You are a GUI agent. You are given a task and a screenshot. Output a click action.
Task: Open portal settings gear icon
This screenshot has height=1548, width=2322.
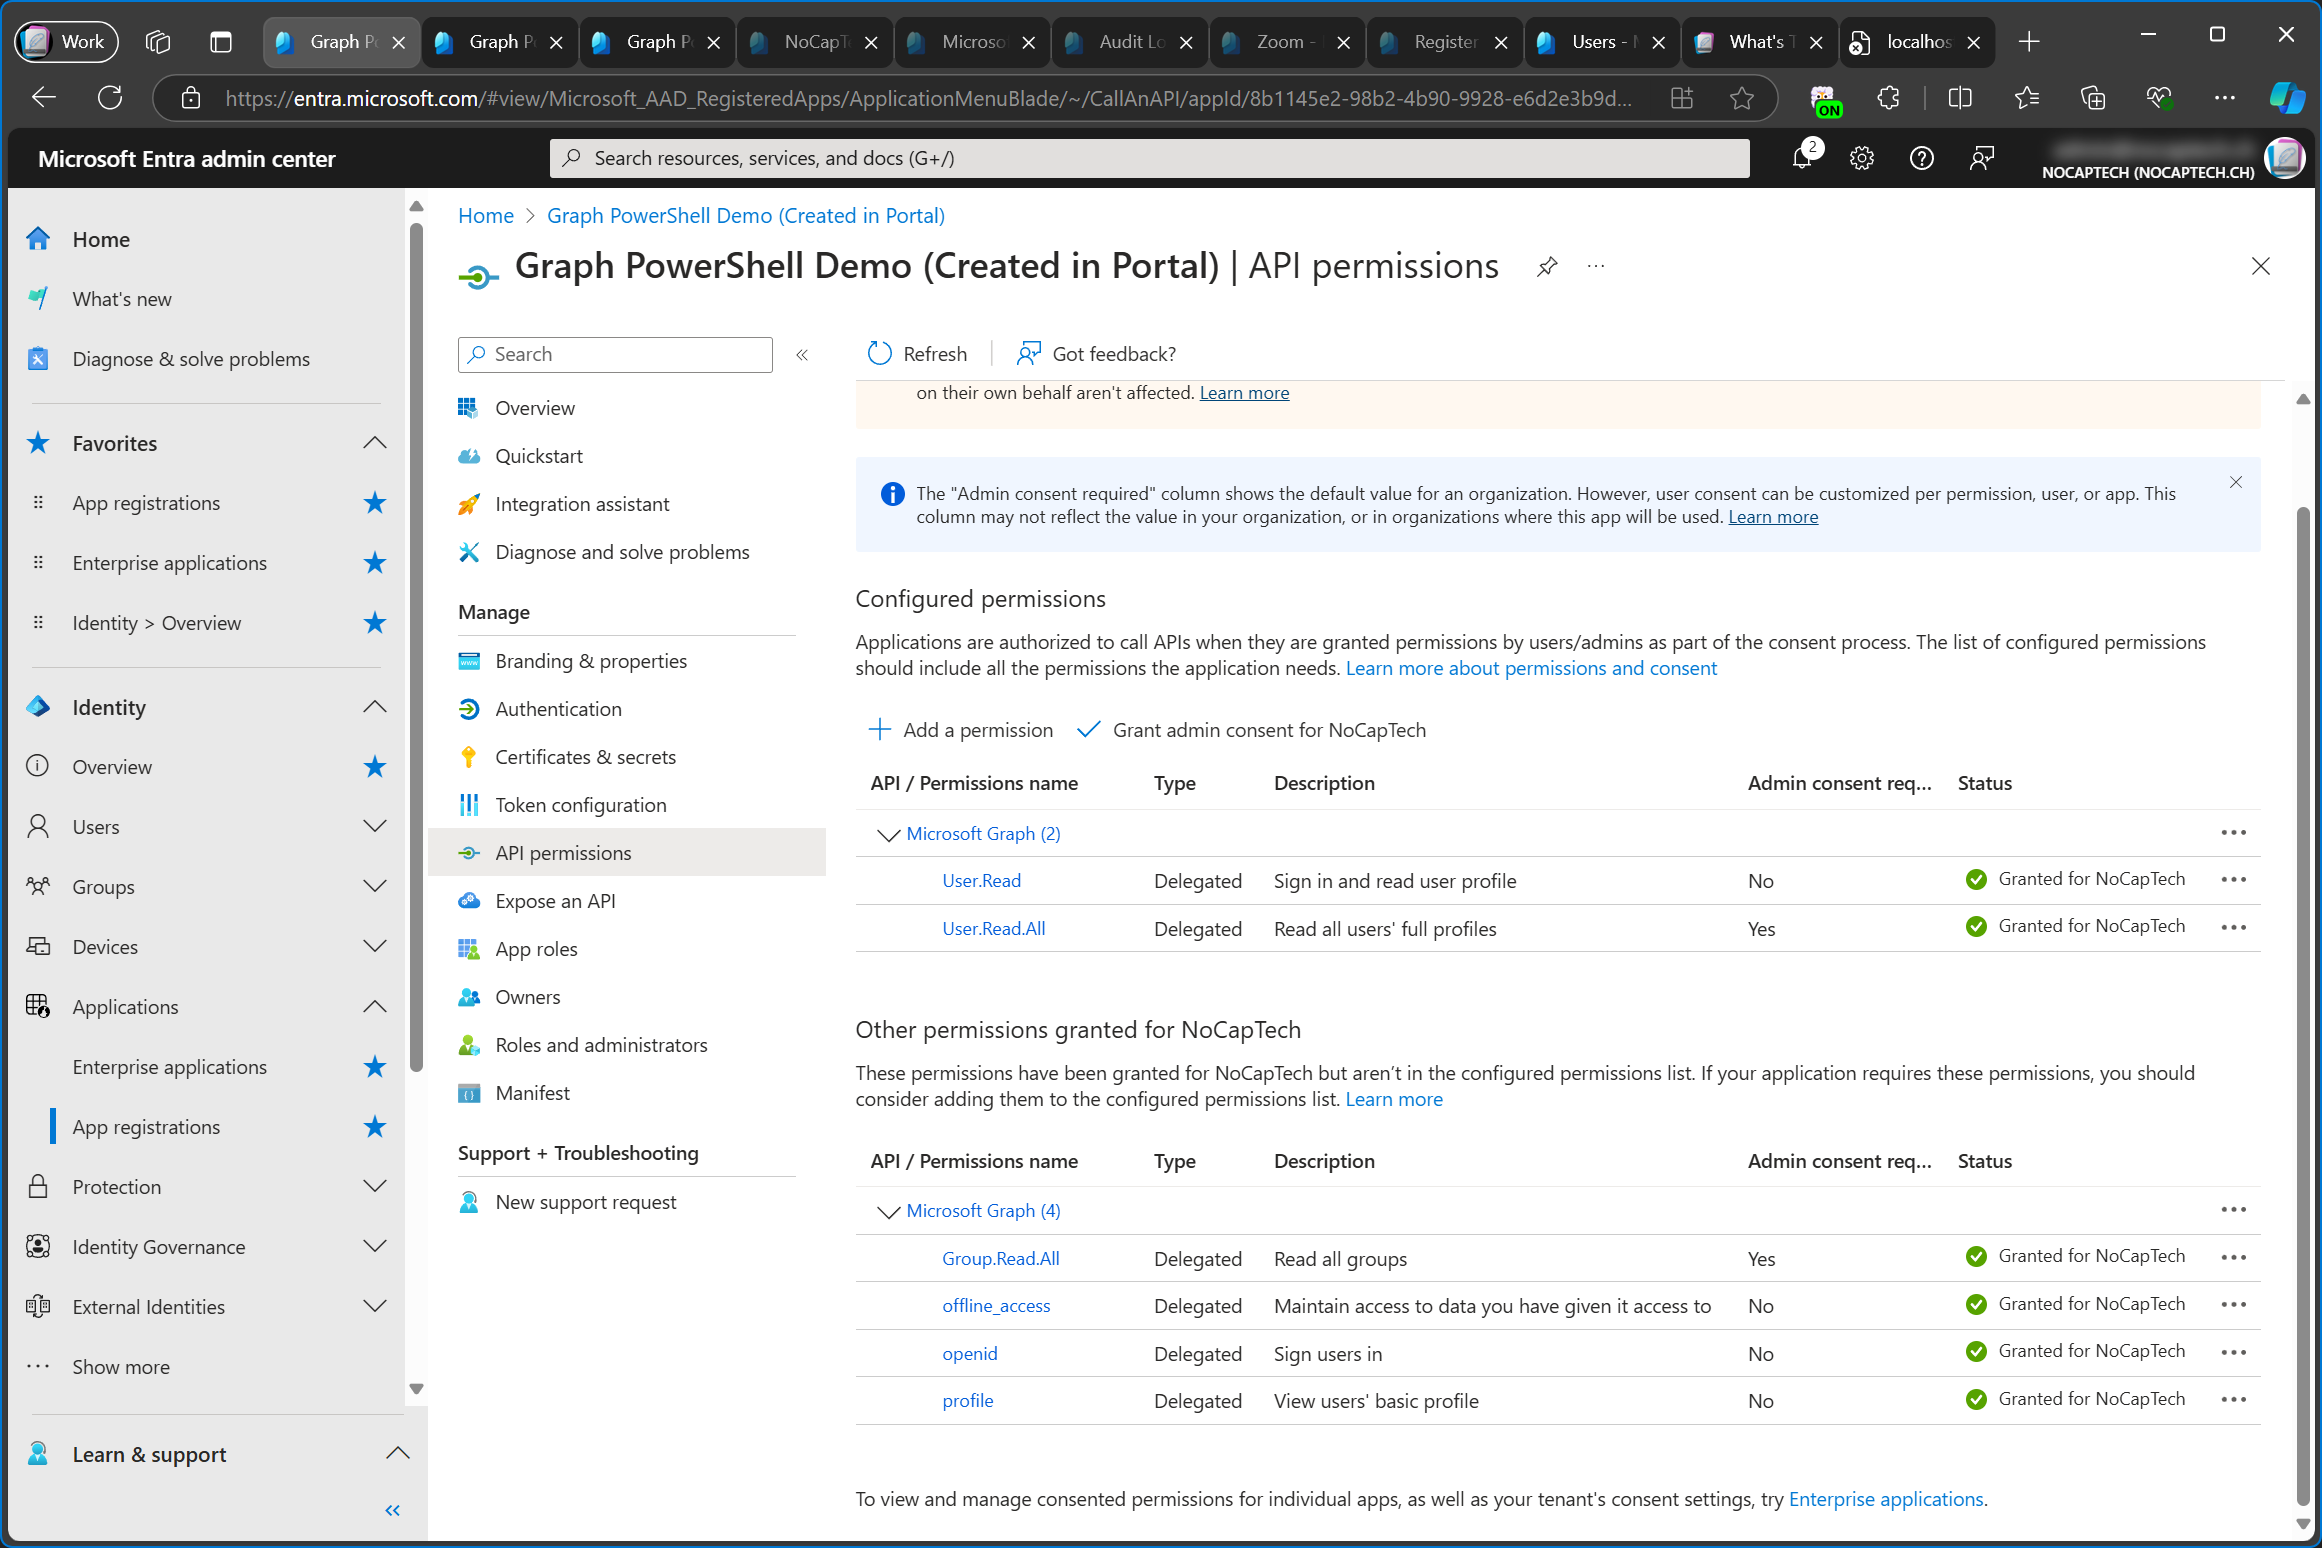coord(1861,158)
